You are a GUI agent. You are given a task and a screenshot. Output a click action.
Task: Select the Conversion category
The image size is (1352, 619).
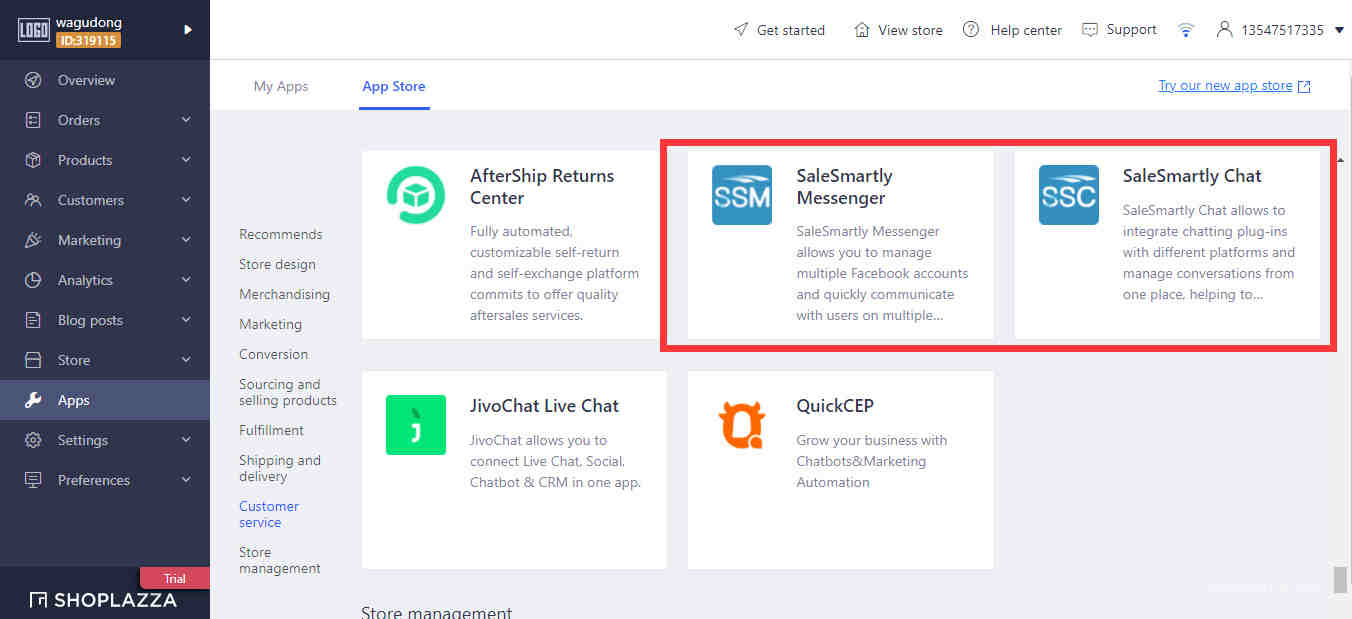tap(273, 354)
